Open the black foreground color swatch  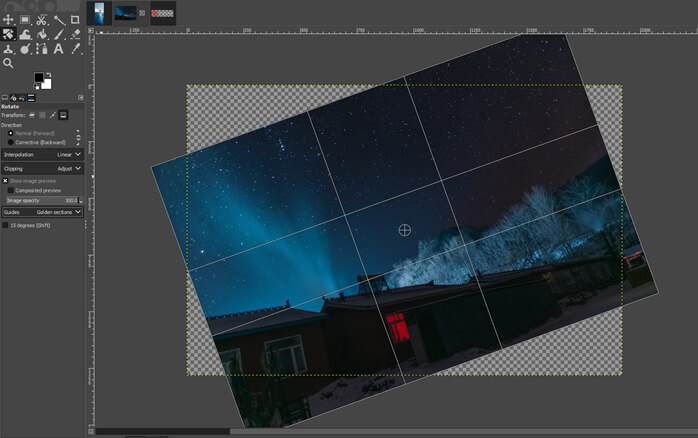[x=39, y=77]
